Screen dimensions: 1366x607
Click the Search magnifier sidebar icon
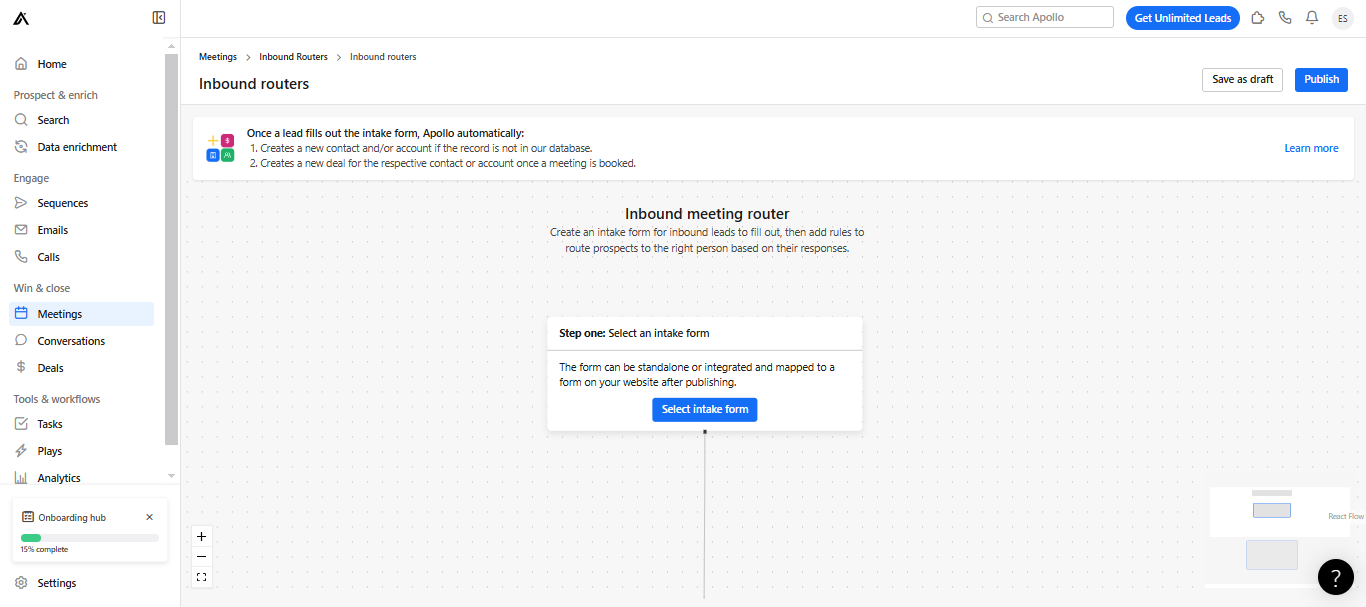point(21,120)
